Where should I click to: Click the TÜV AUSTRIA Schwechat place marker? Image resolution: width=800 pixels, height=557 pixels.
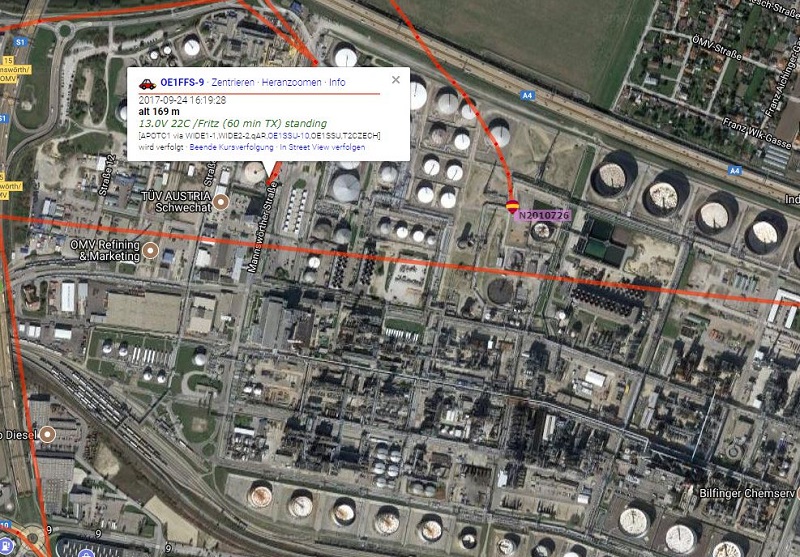(220, 202)
